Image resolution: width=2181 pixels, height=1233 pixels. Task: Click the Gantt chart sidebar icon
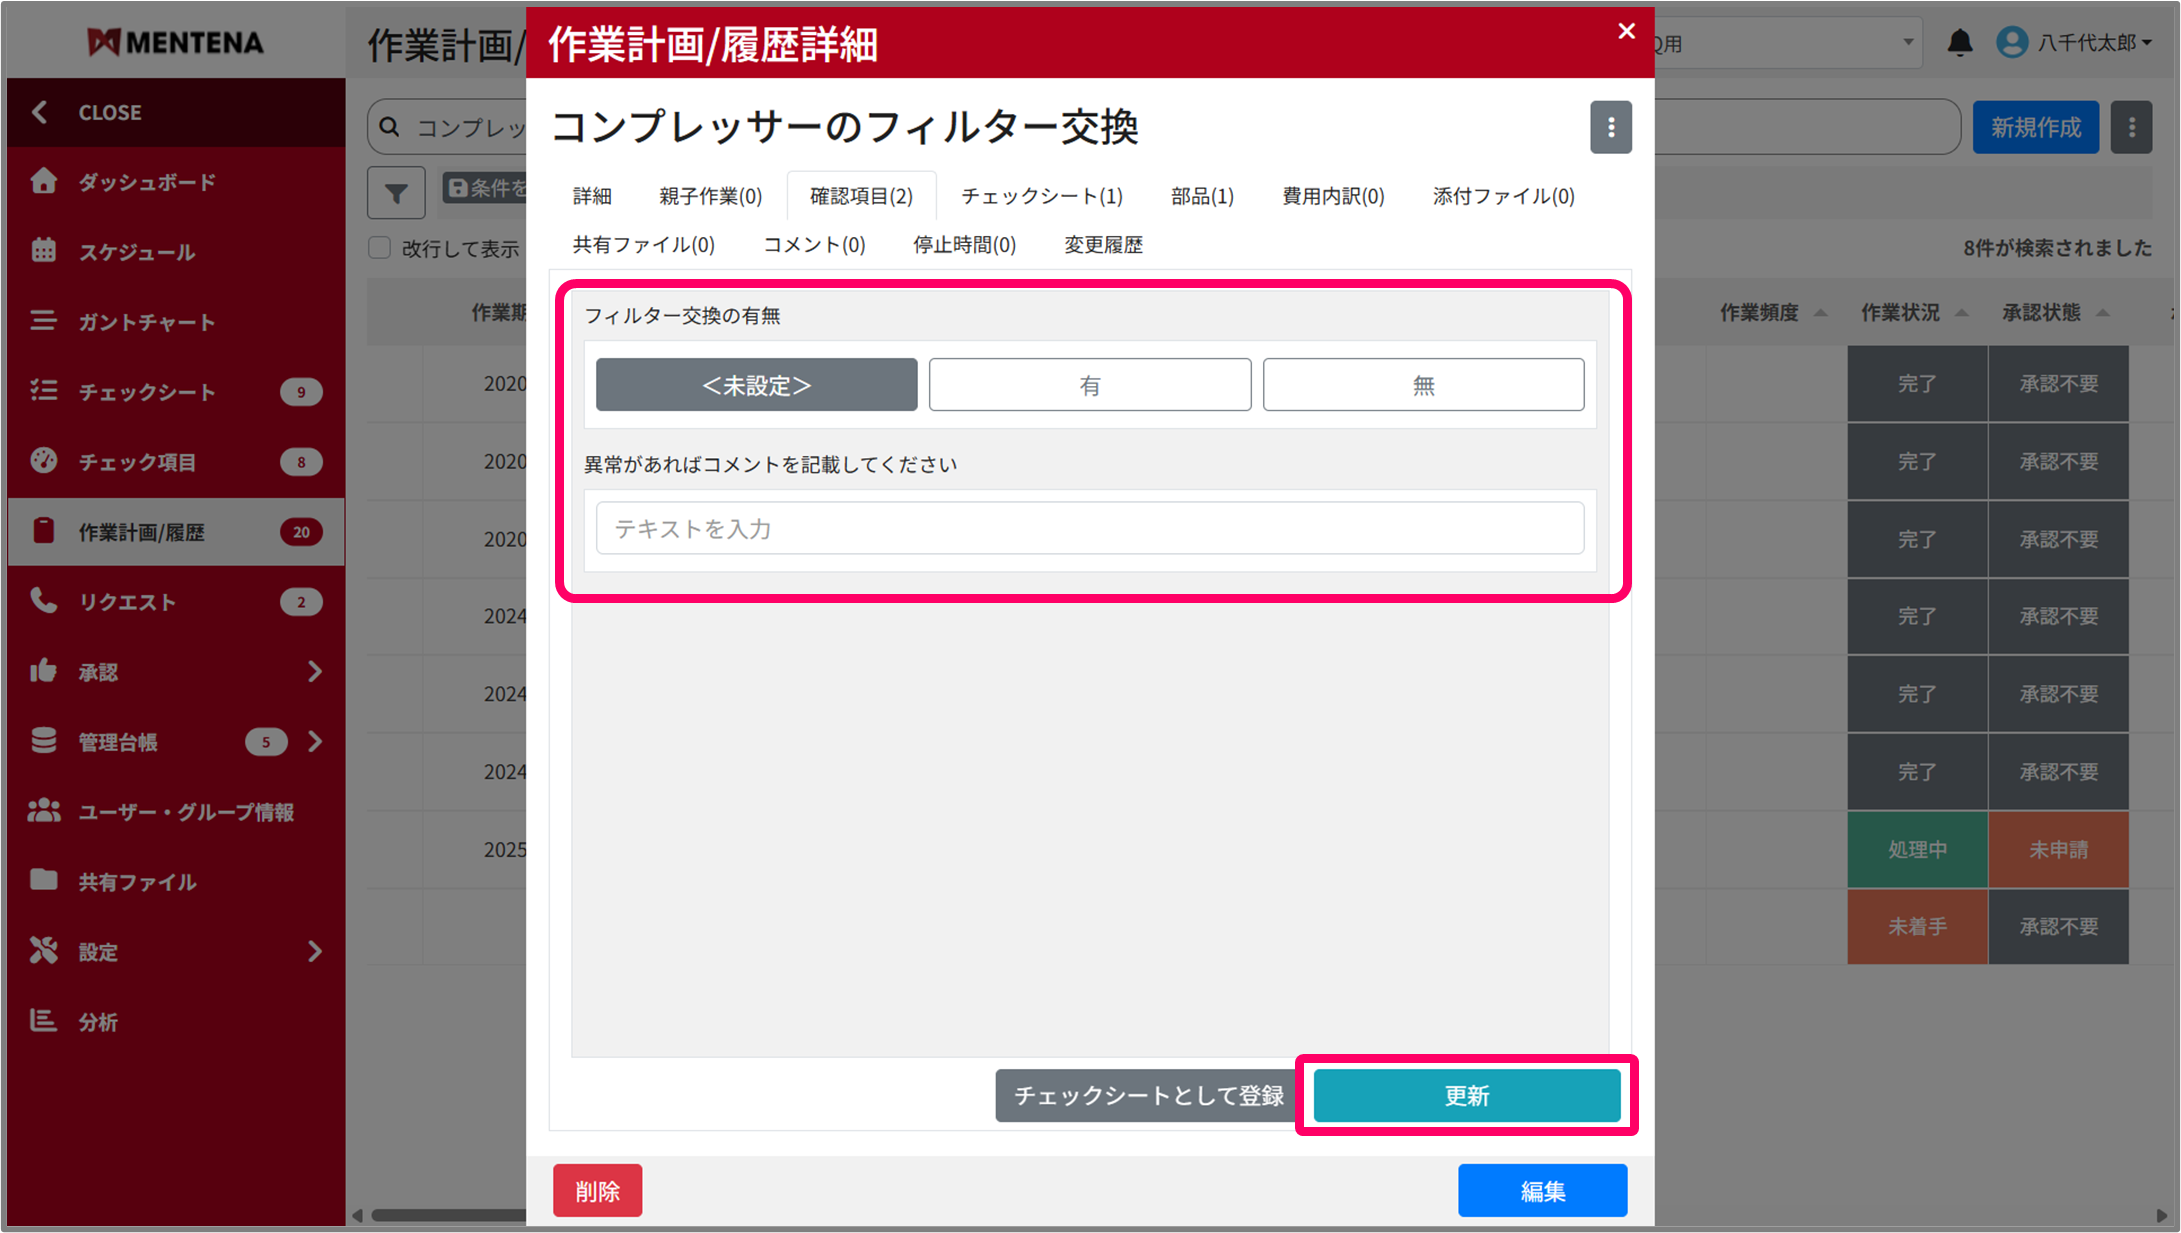point(43,321)
